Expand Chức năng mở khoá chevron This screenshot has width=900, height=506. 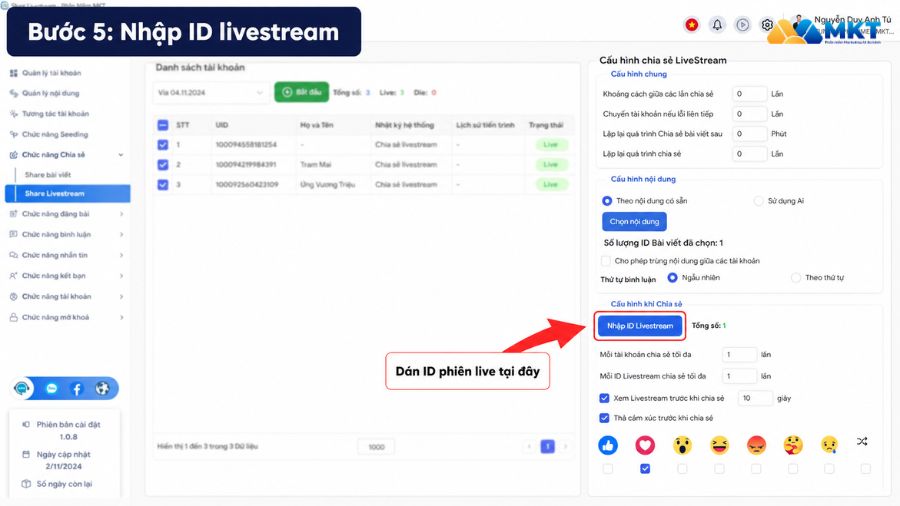(121, 317)
